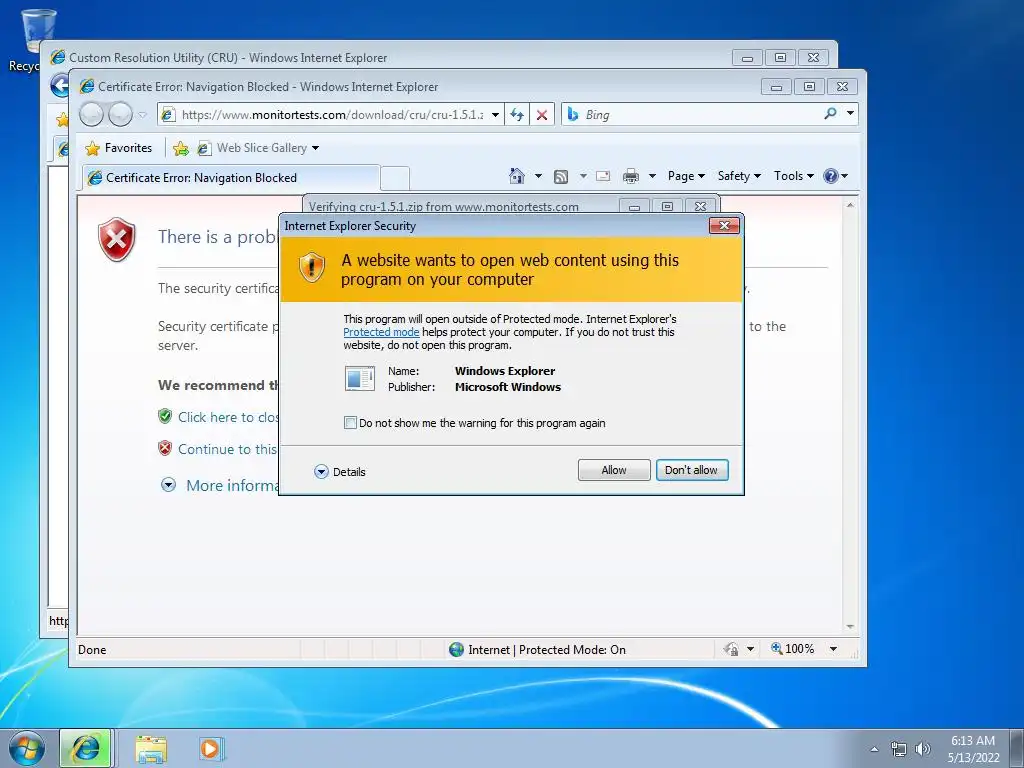Viewport: 1024px width, 768px height.
Task: Click the network tray icon
Action: pyautogui.click(x=899, y=749)
